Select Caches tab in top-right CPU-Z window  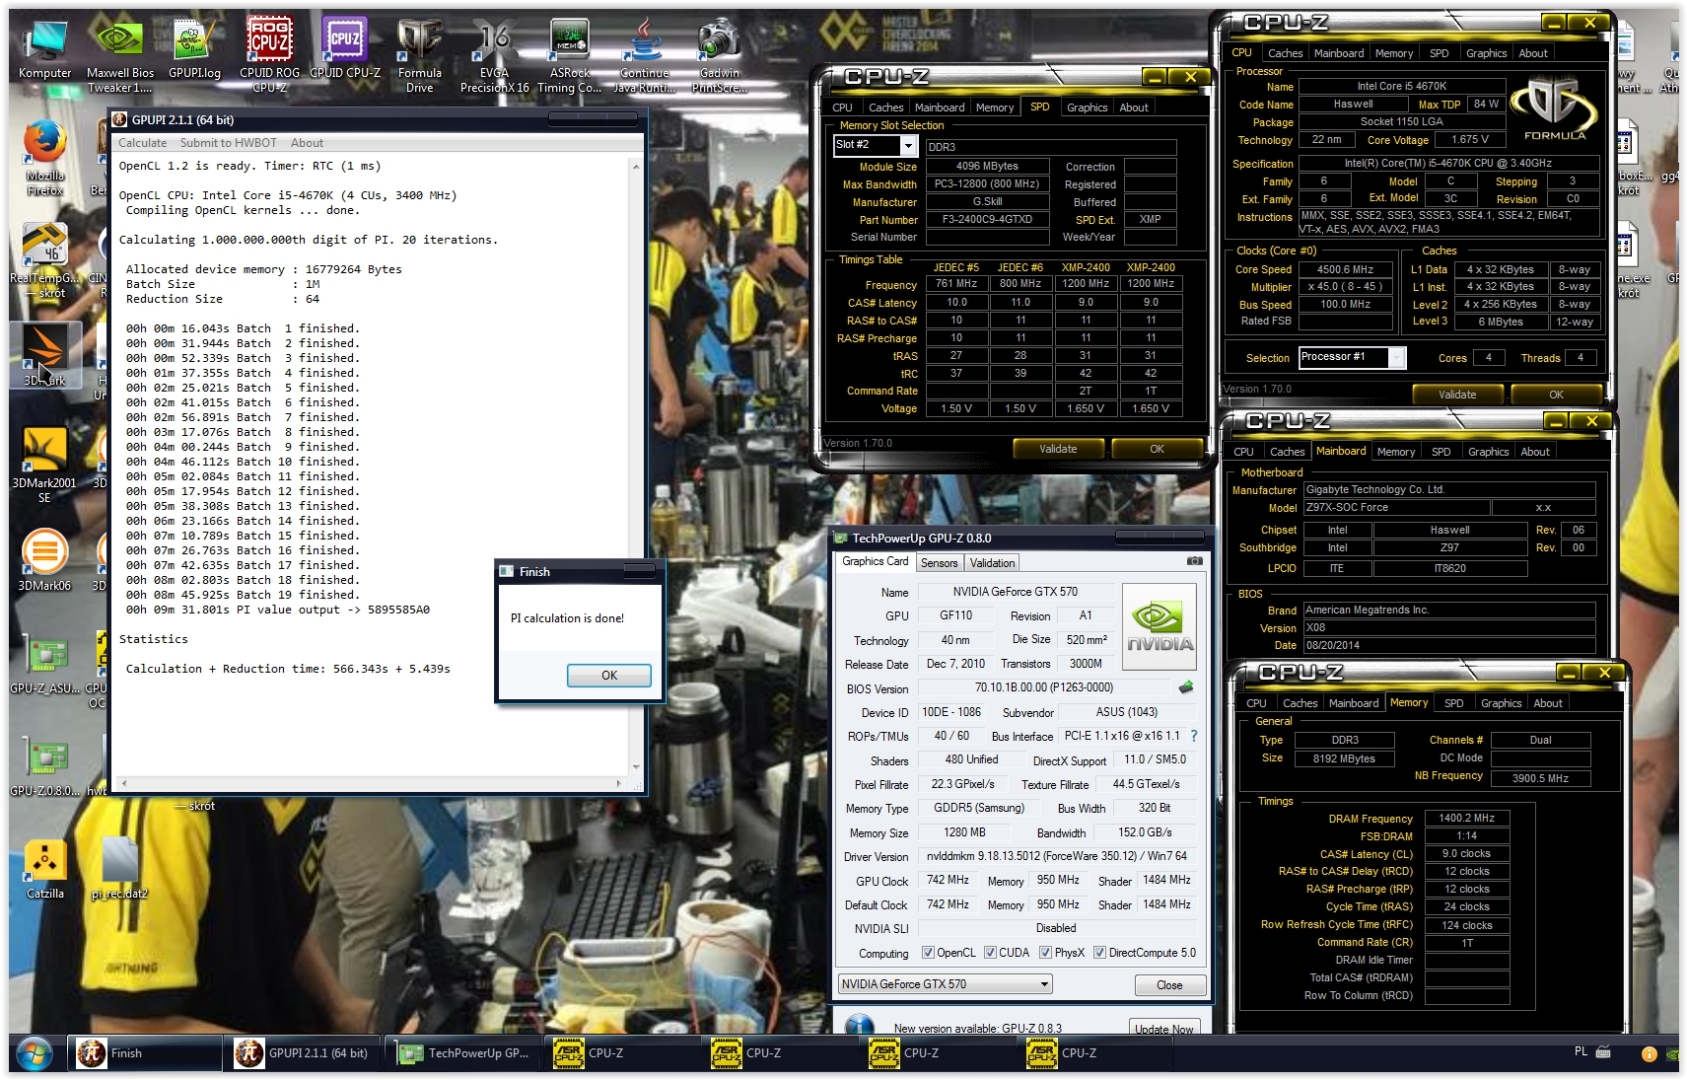pyautogui.click(x=1285, y=53)
